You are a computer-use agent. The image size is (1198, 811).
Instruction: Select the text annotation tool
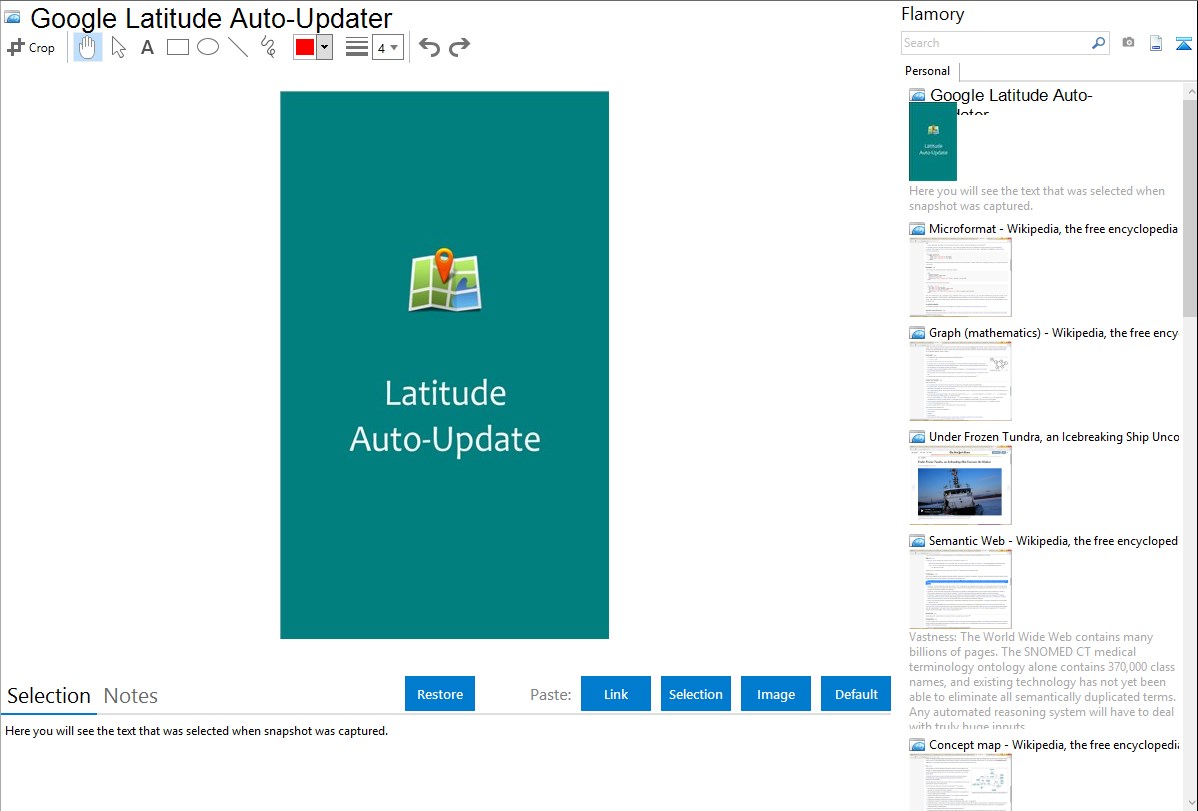point(147,47)
